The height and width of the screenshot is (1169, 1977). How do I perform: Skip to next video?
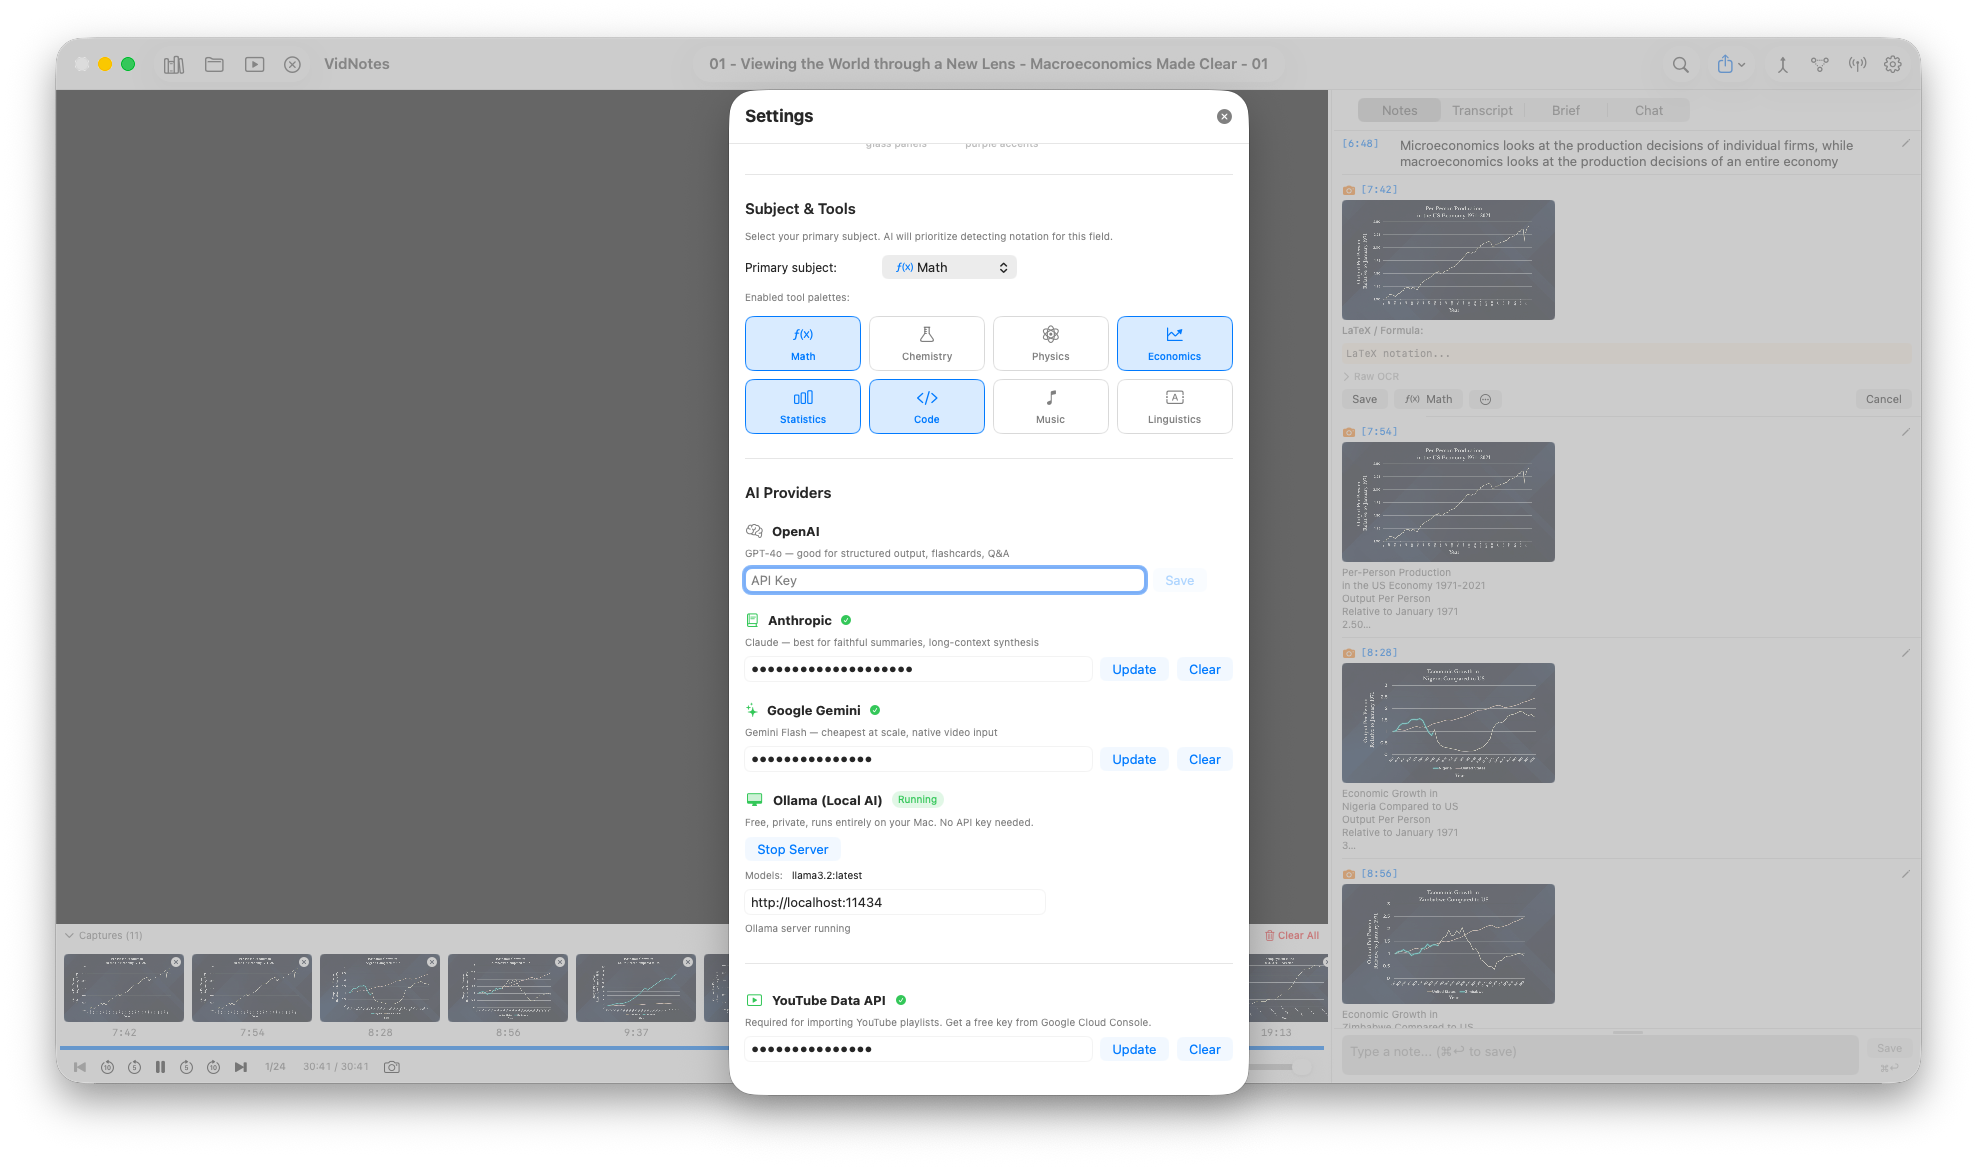(x=241, y=1067)
